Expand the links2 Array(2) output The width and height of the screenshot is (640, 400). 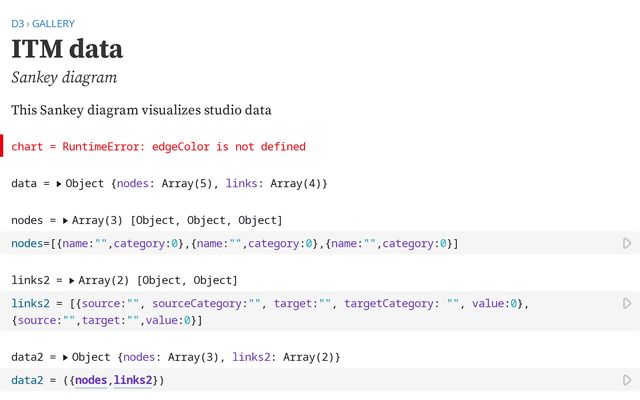tap(73, 280)
